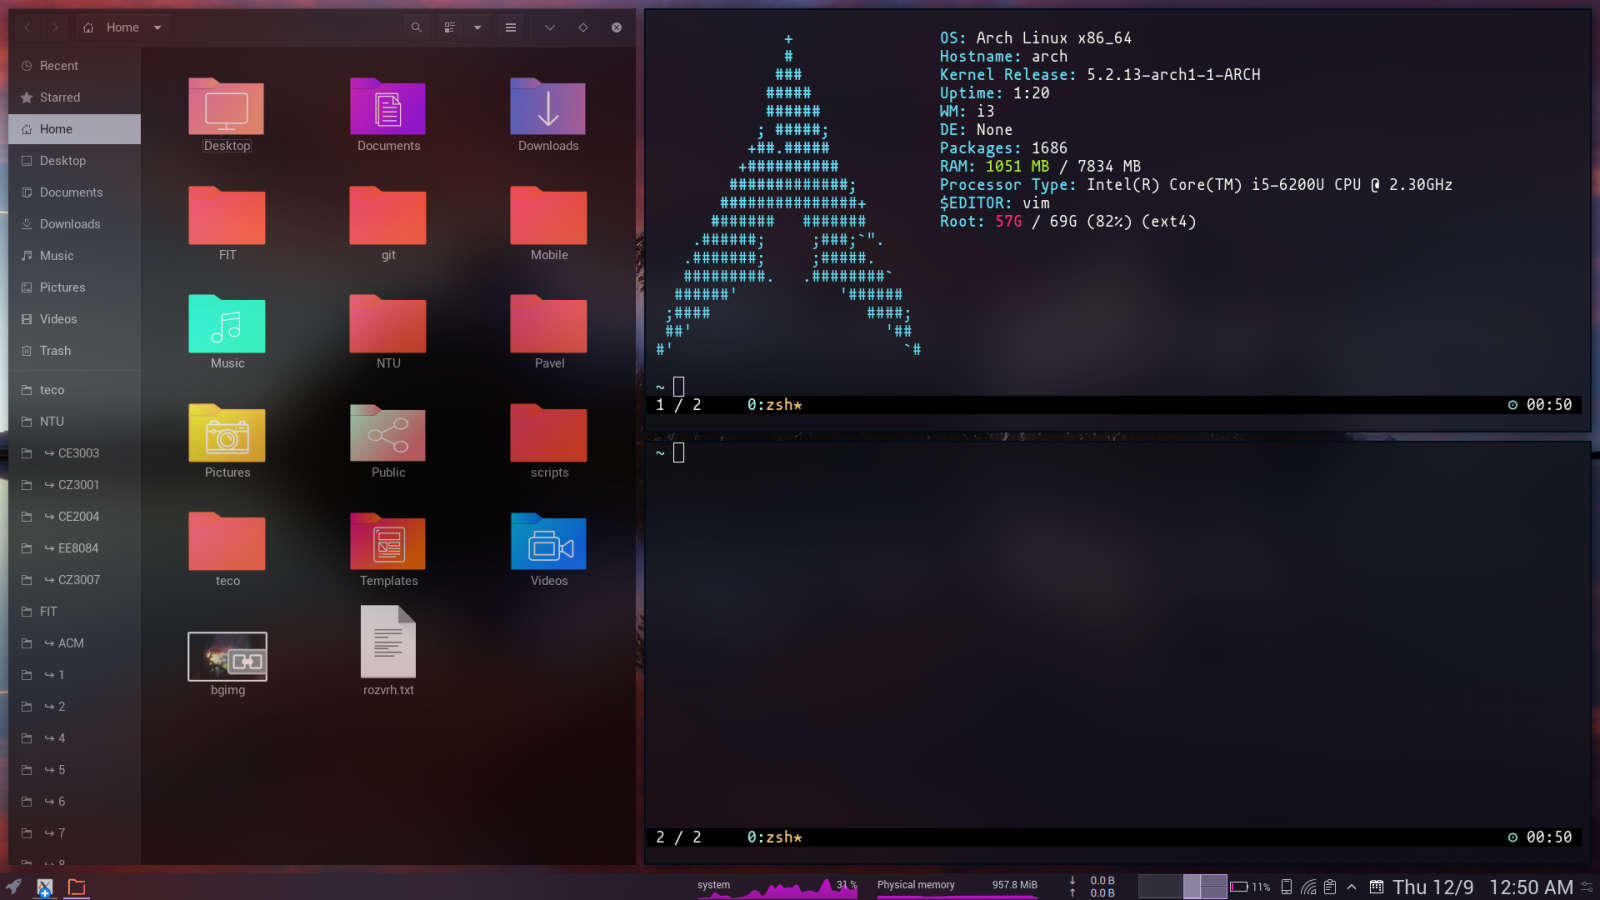The width and height of the screenshot is (1600, 900).
Task: Open the Downloads folder from the sidebar
Action: pos(70,223)
